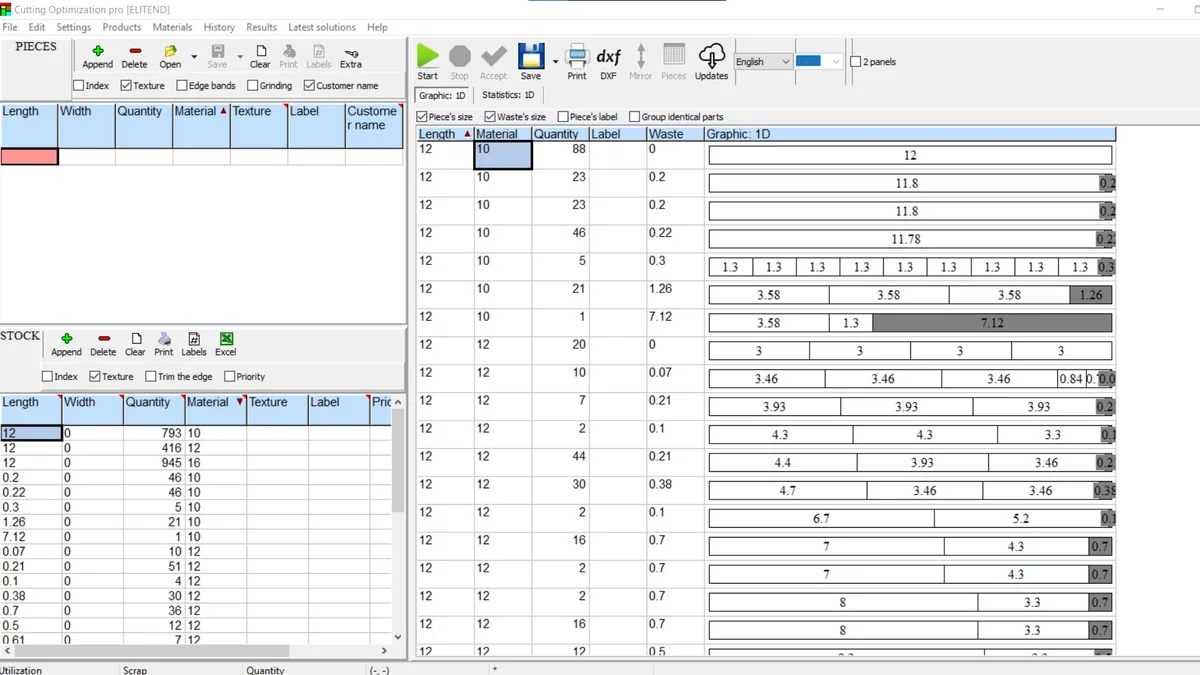
Task: Mirror the cutting layout
Action: 641,61
